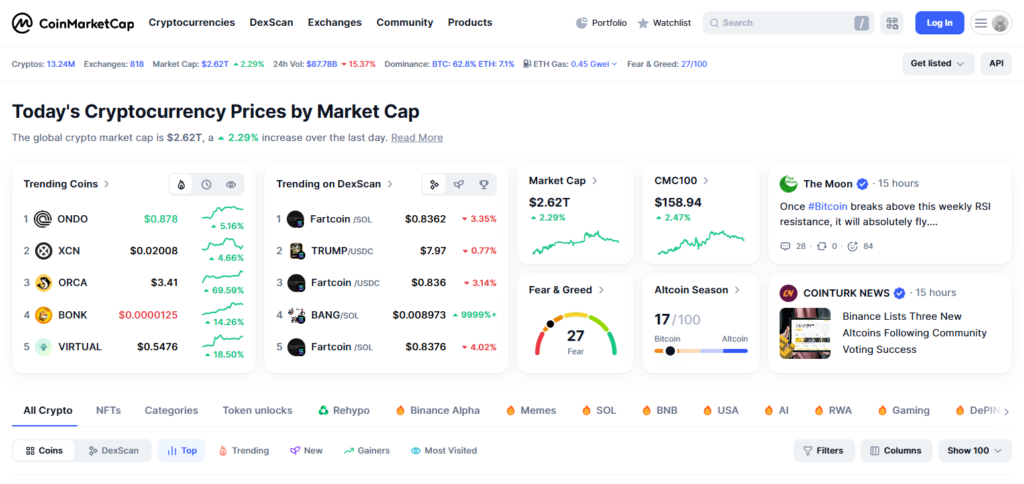Viewport: 1024px width, 484px height.
Task: Open the Watchlist star icon
Action: (643, 23)
